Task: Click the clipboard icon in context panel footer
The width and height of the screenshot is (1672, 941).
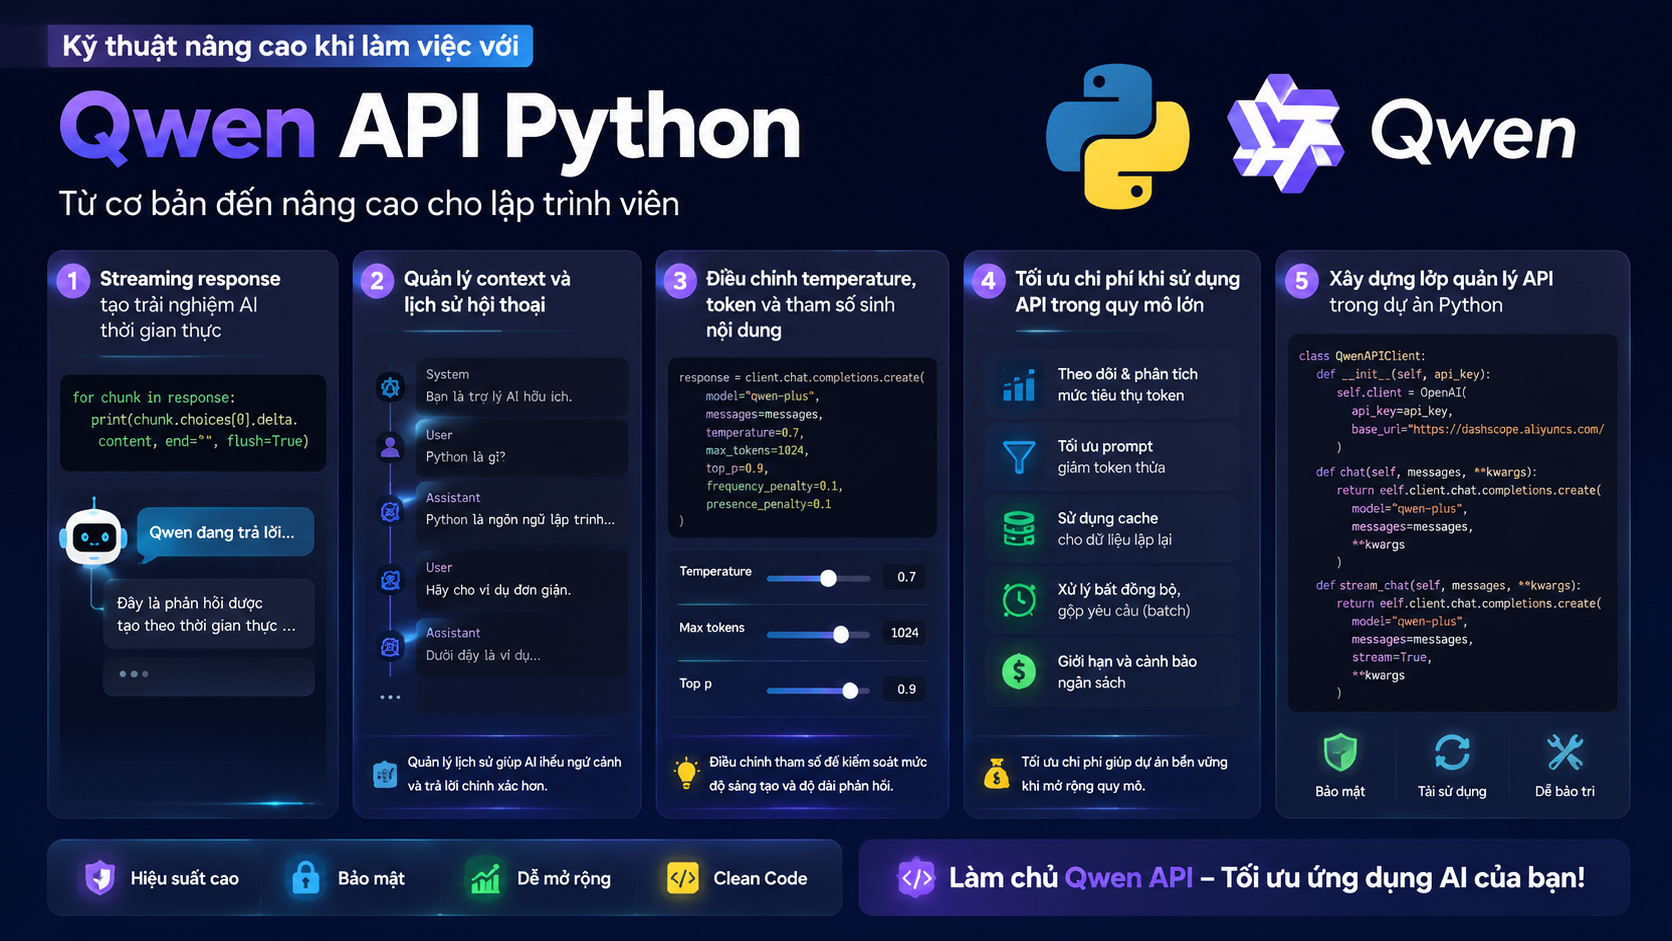Action: point(385,774)
